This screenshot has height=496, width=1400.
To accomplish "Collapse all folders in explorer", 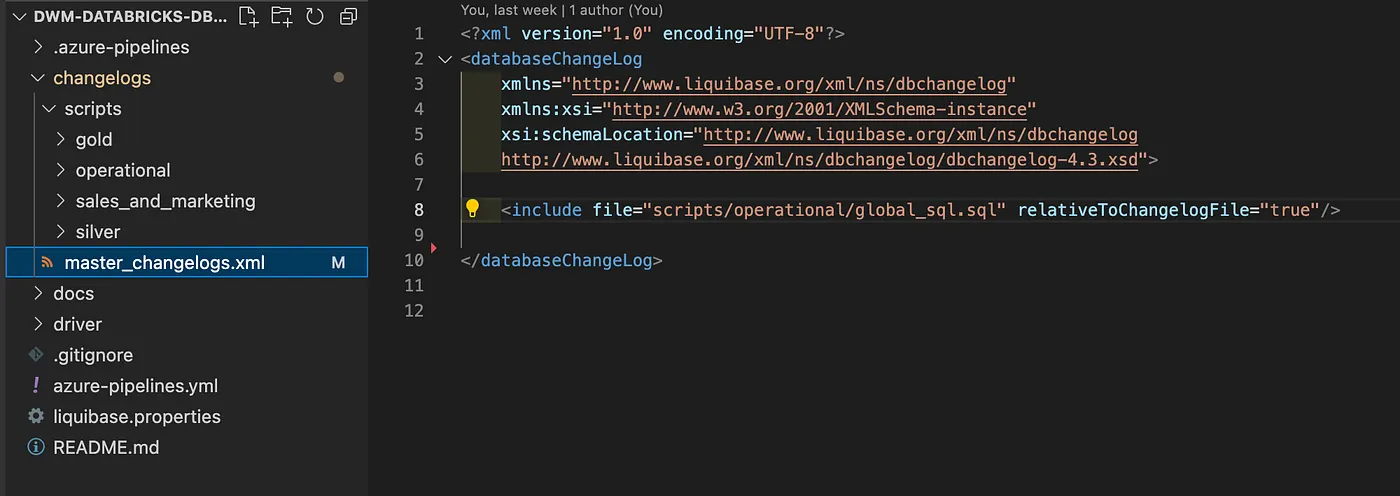I will [347, 16].
